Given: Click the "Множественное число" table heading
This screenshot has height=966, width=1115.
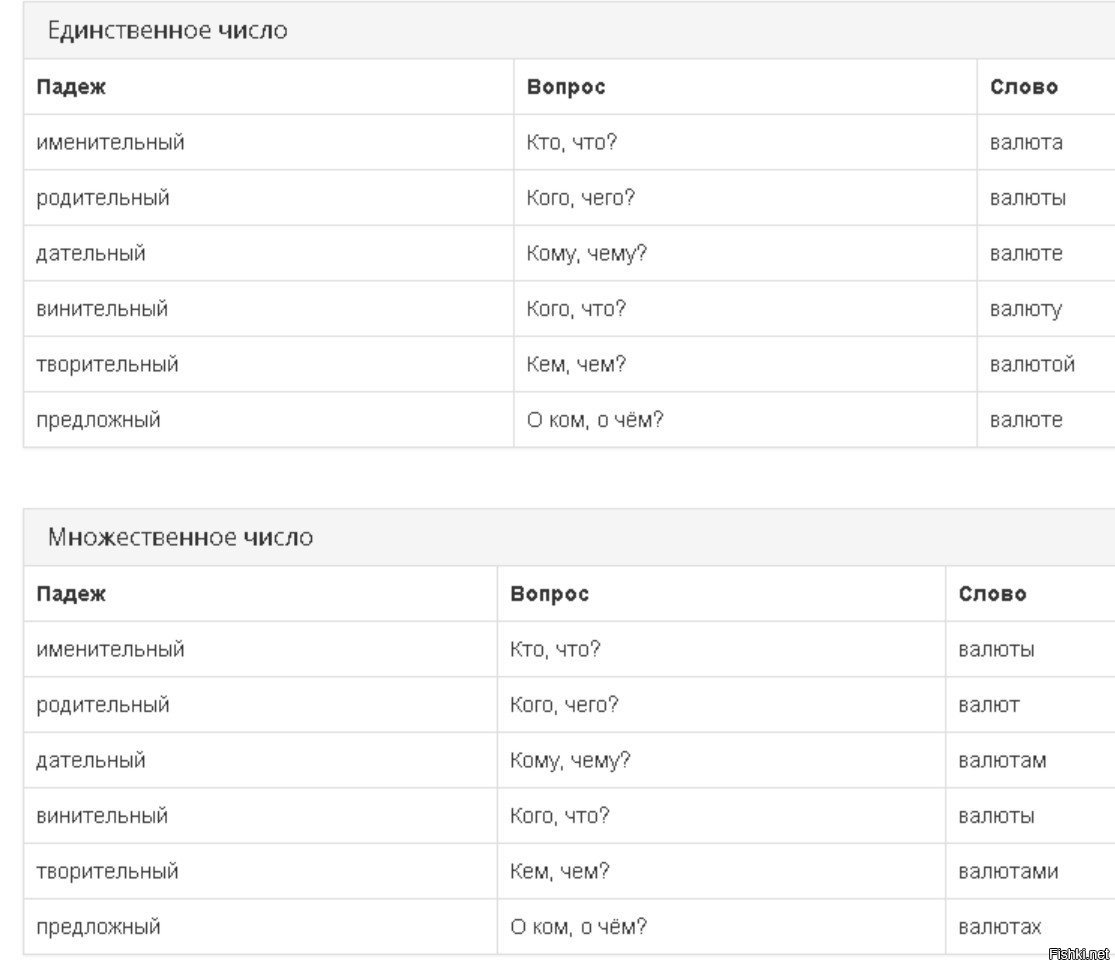Looking at the screenshot, I should [x=180, y=538].
